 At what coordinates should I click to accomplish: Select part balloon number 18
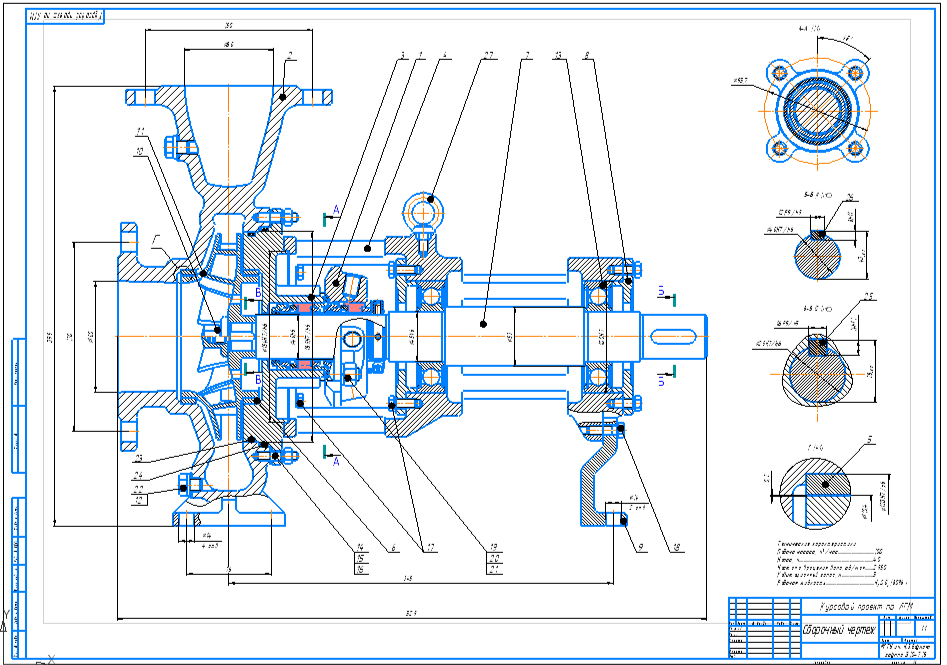[676, 548]
